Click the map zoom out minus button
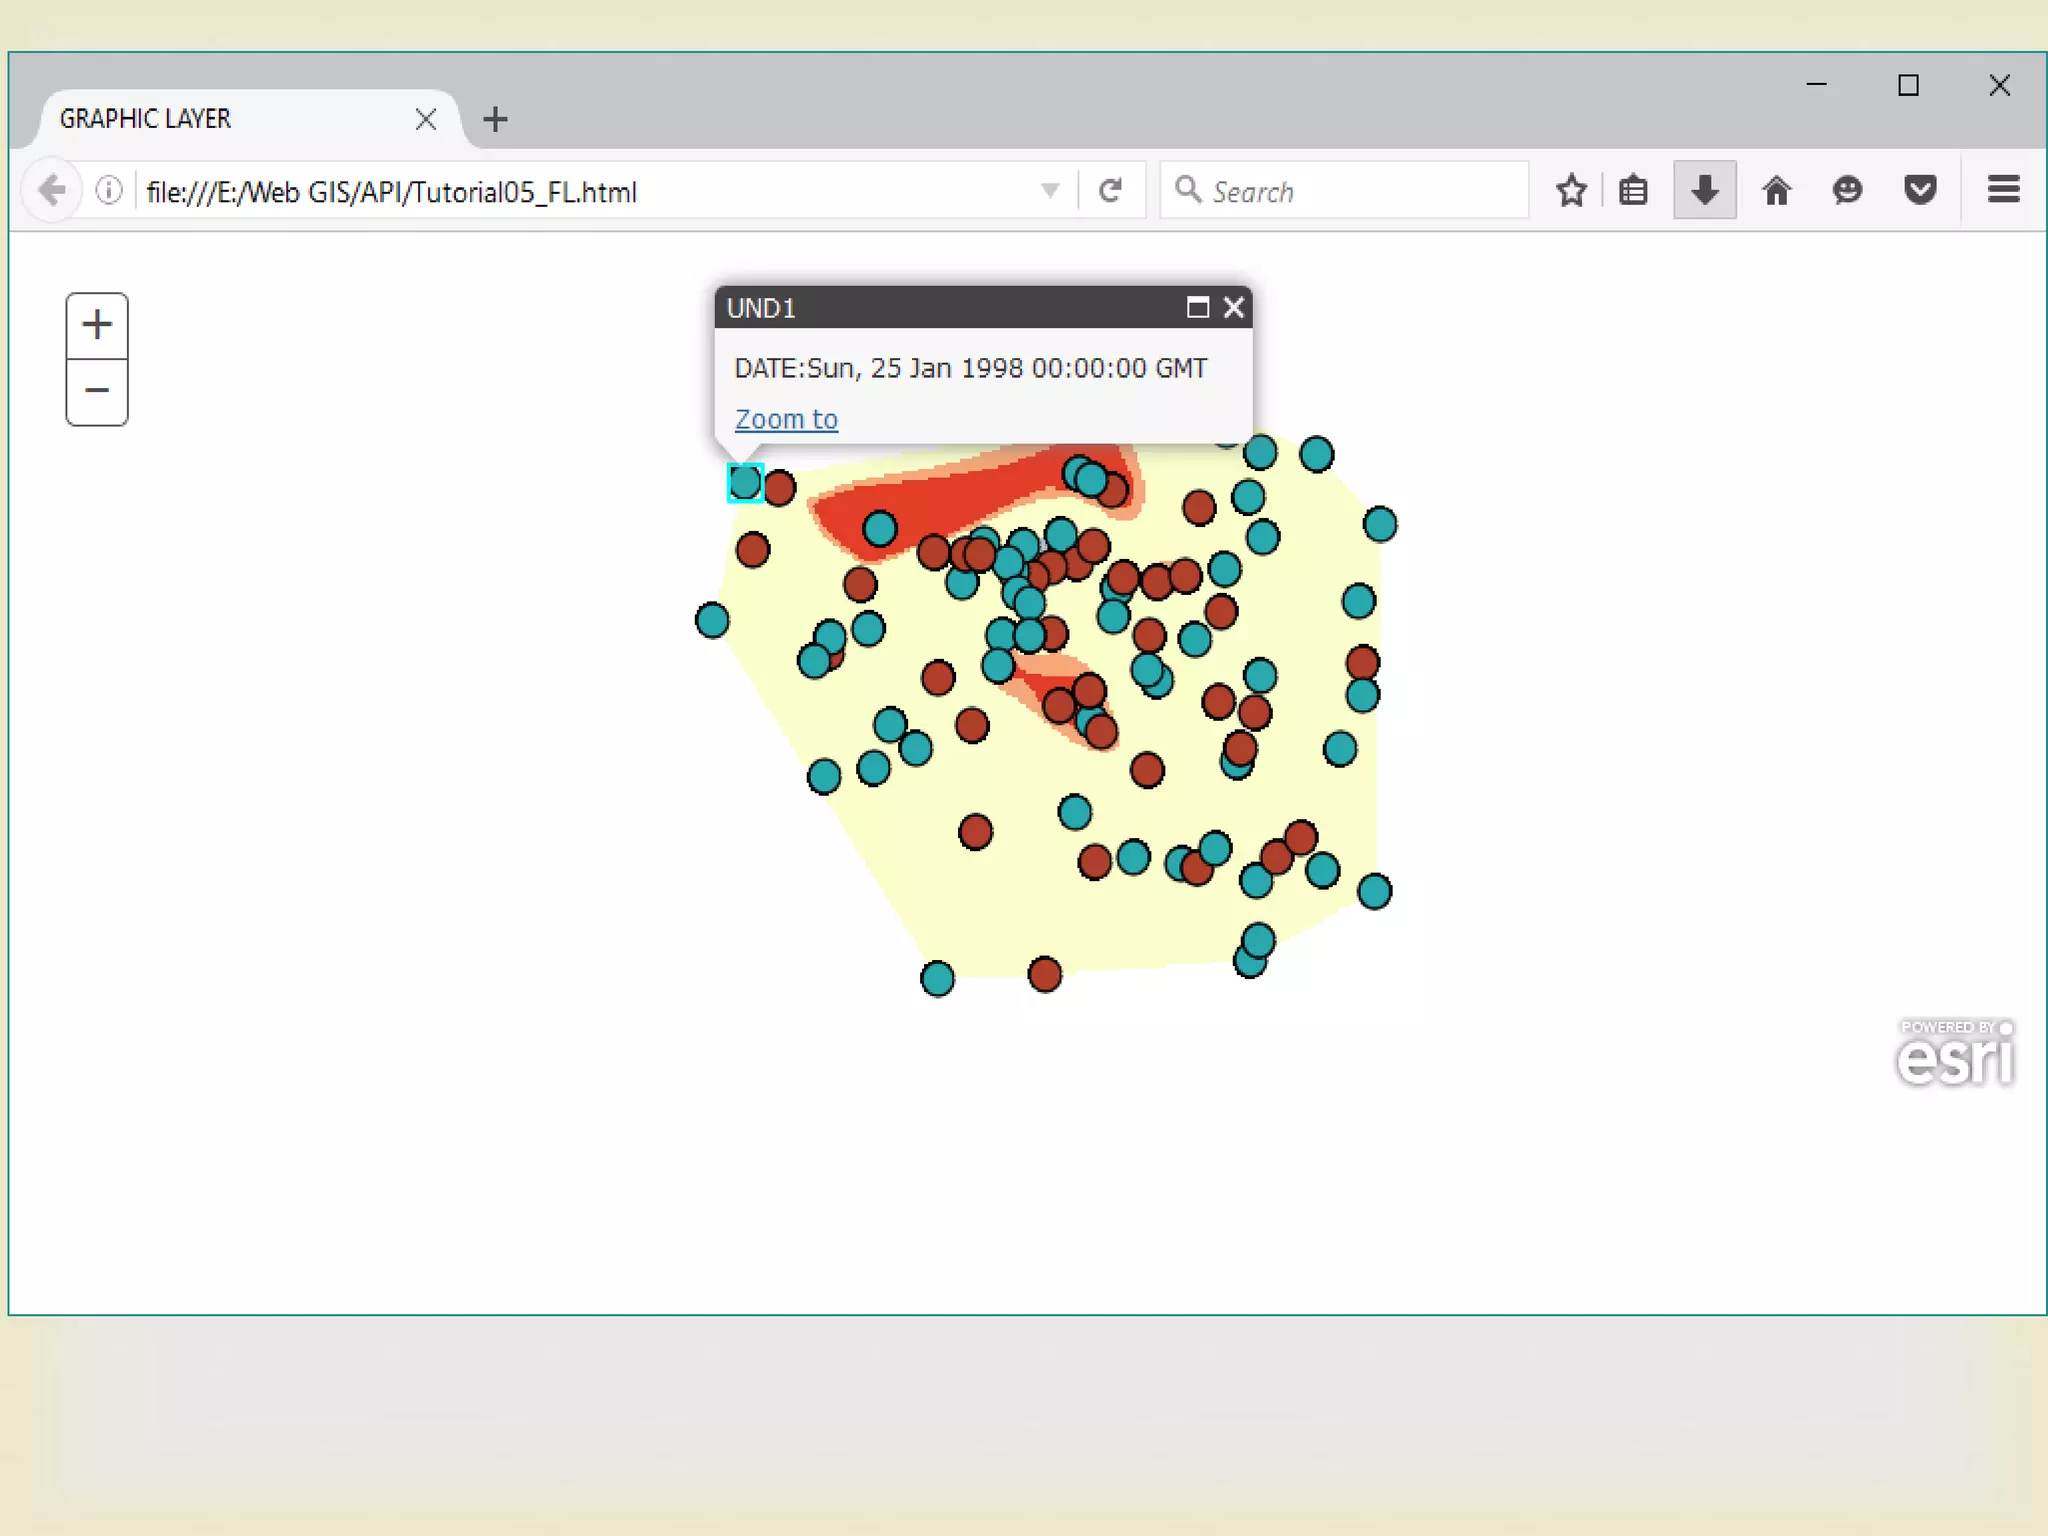 coord(97,391)
